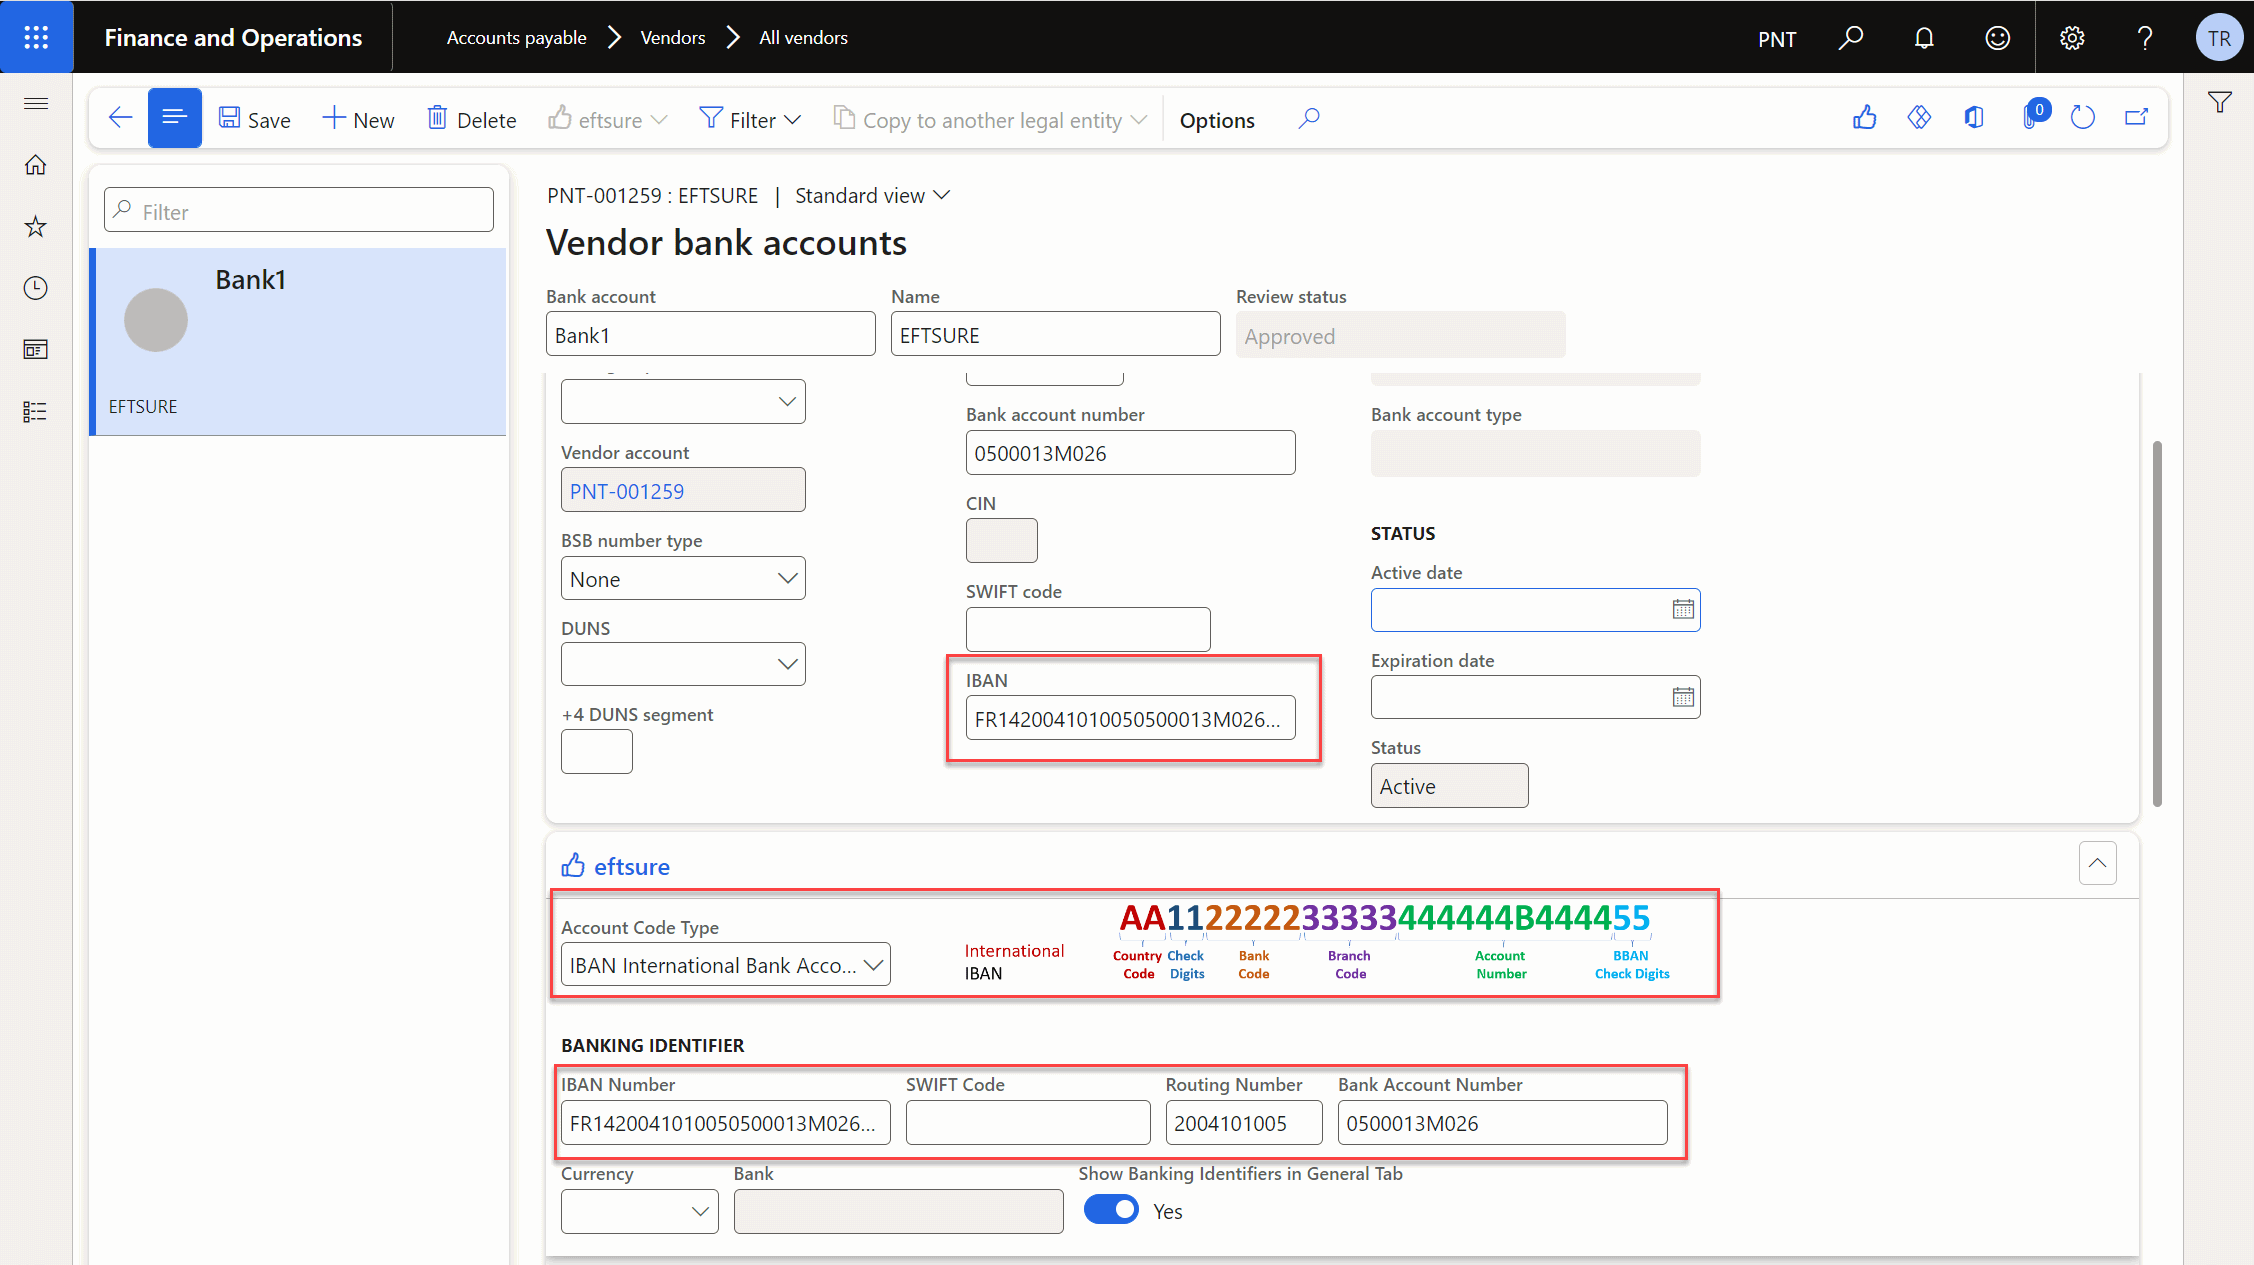Go to Home in the sidebar

click(36, 165)
